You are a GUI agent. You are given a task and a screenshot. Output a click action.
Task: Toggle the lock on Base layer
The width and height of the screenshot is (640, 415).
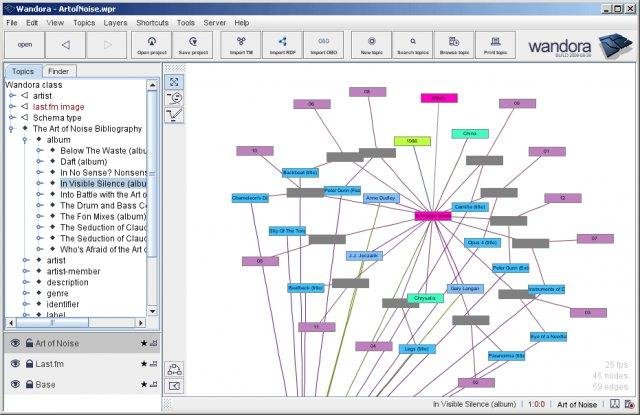29,384
